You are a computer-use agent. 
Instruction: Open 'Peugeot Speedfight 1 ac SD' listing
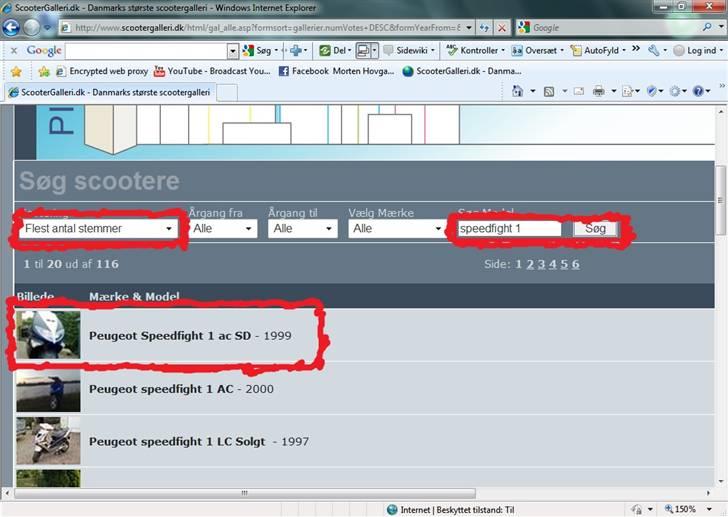click(x=170, y=336)
